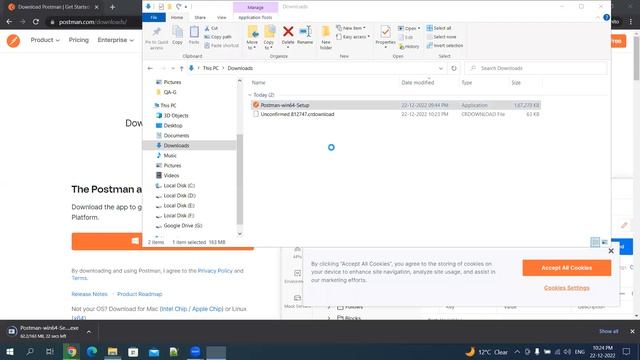Open the Privacy Policy link
Viewport: 640px width, 360px height.
(215, 271)
